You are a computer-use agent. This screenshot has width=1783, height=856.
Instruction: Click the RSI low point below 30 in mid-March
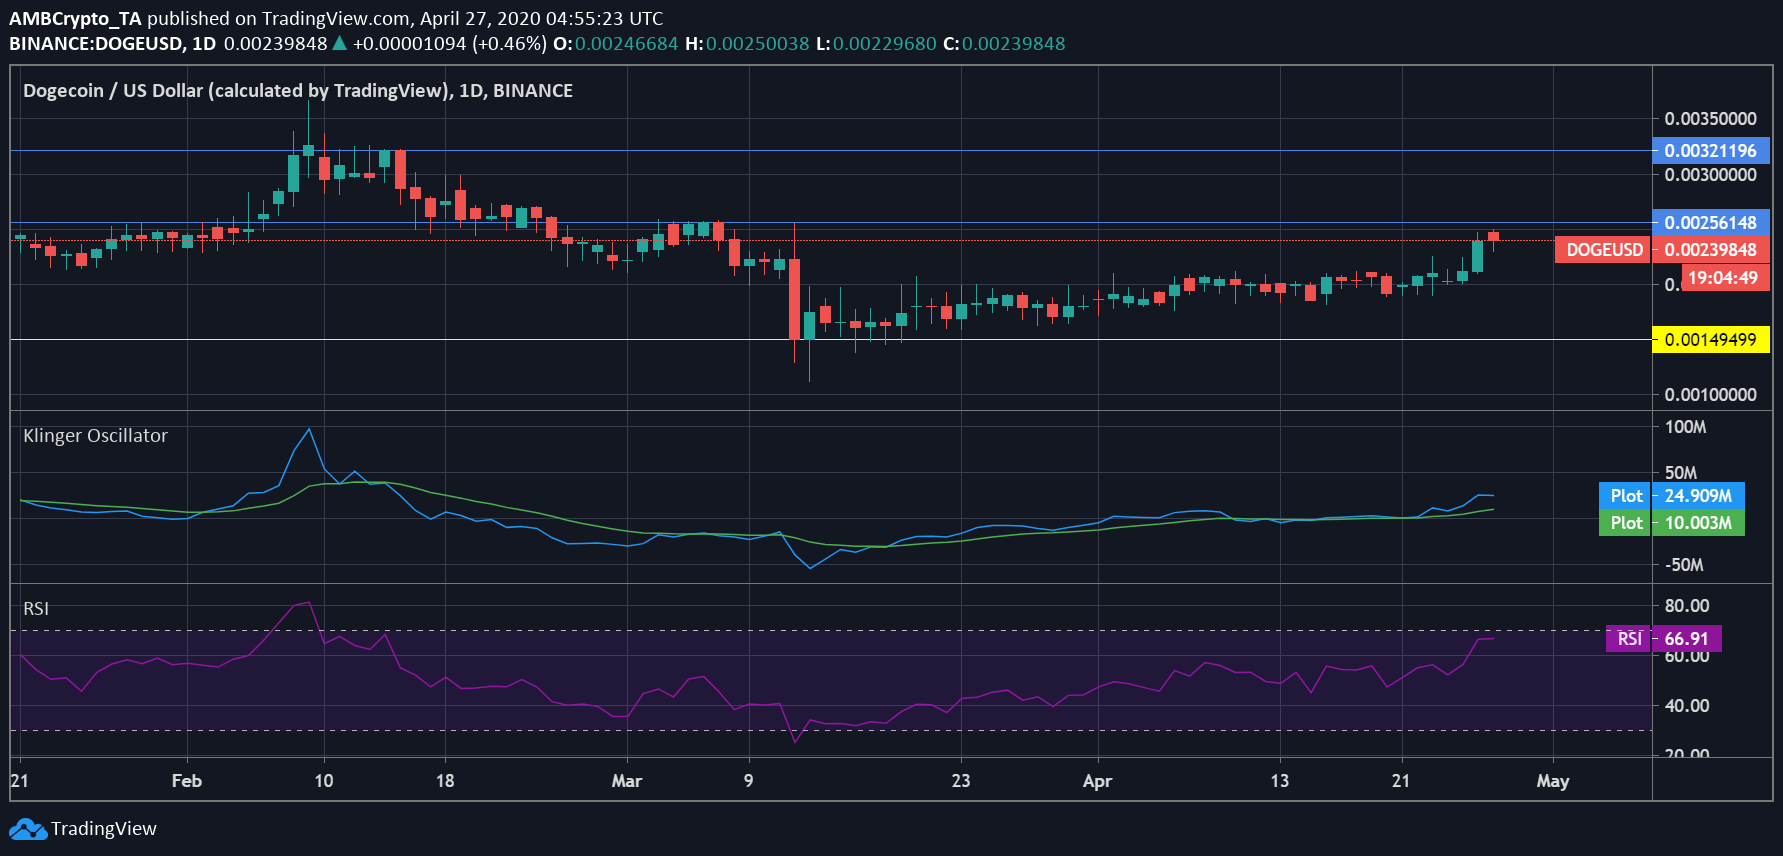click(795, 741)
